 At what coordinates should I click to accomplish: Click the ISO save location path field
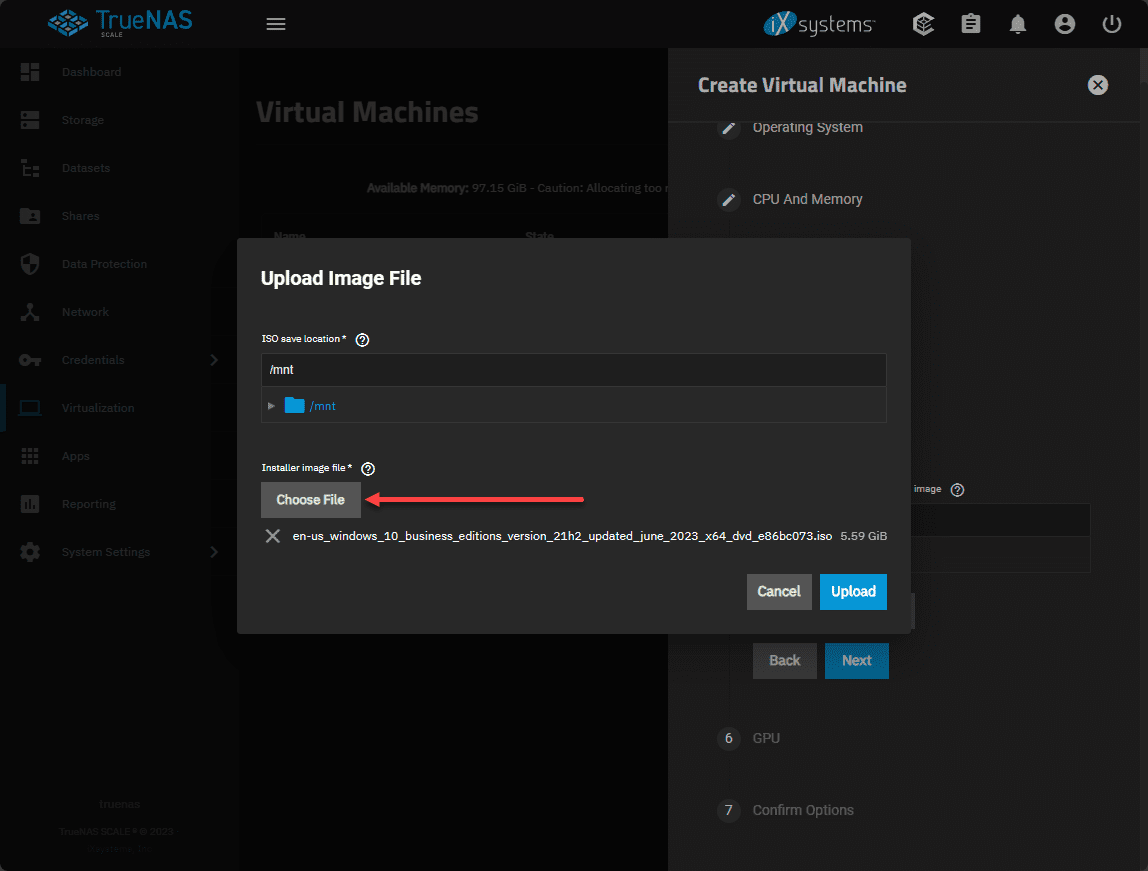573,370
